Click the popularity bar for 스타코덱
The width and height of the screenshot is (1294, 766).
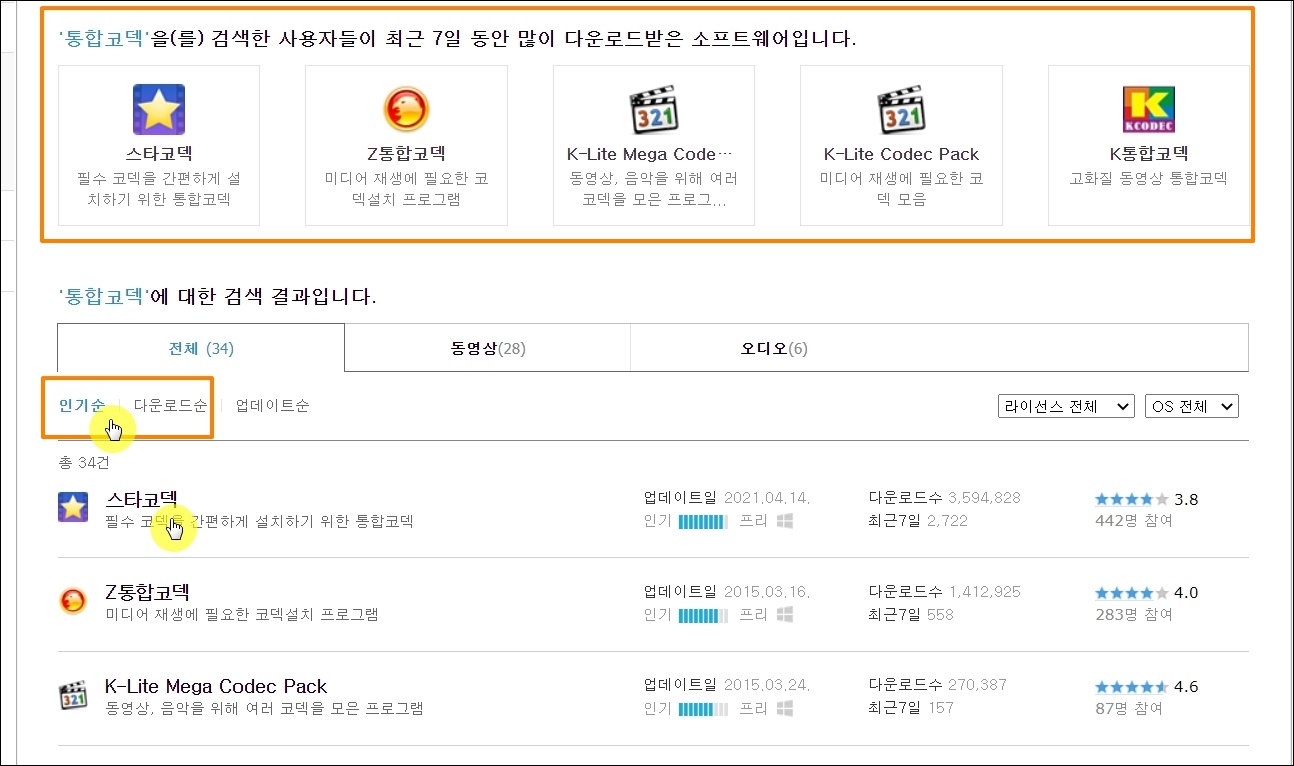tap(703, 521)
